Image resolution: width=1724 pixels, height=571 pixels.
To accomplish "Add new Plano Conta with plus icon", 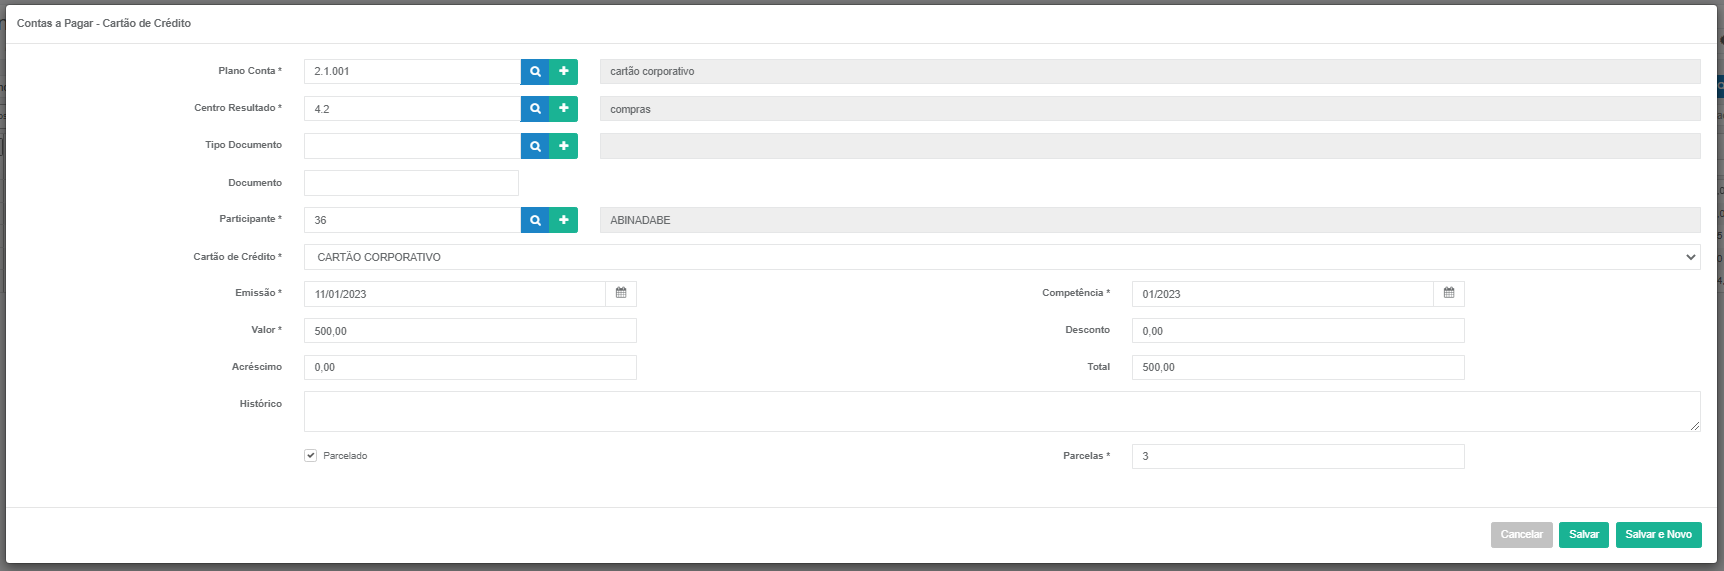I will [x=563, y=71].
